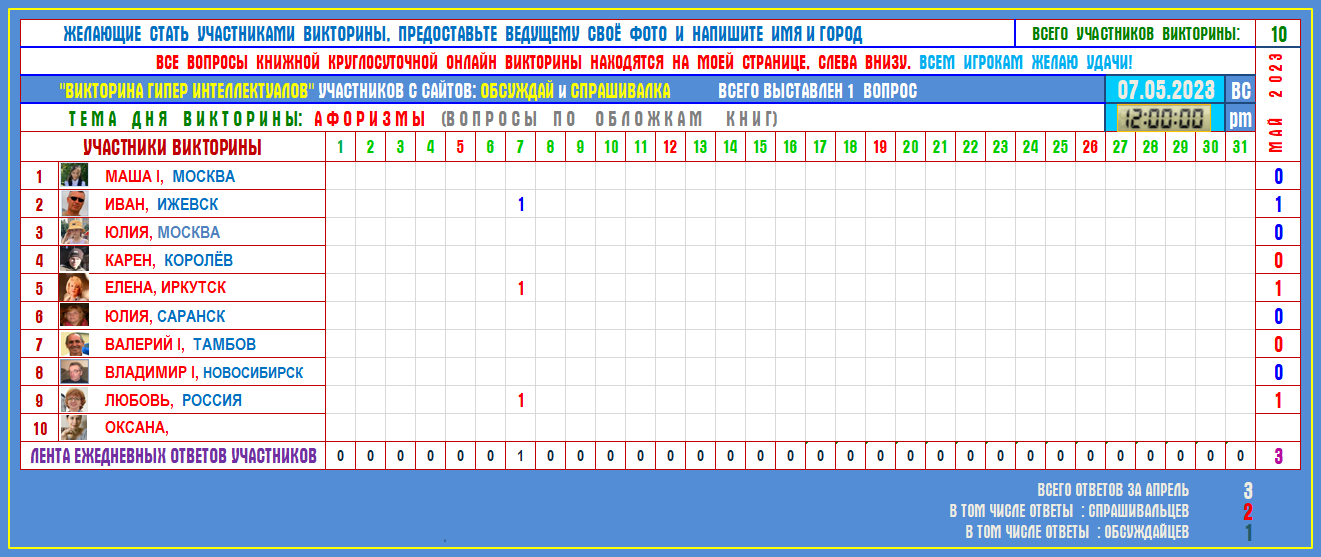Select the АФОРИЗМЫ quiz topic text

[369, 119]
